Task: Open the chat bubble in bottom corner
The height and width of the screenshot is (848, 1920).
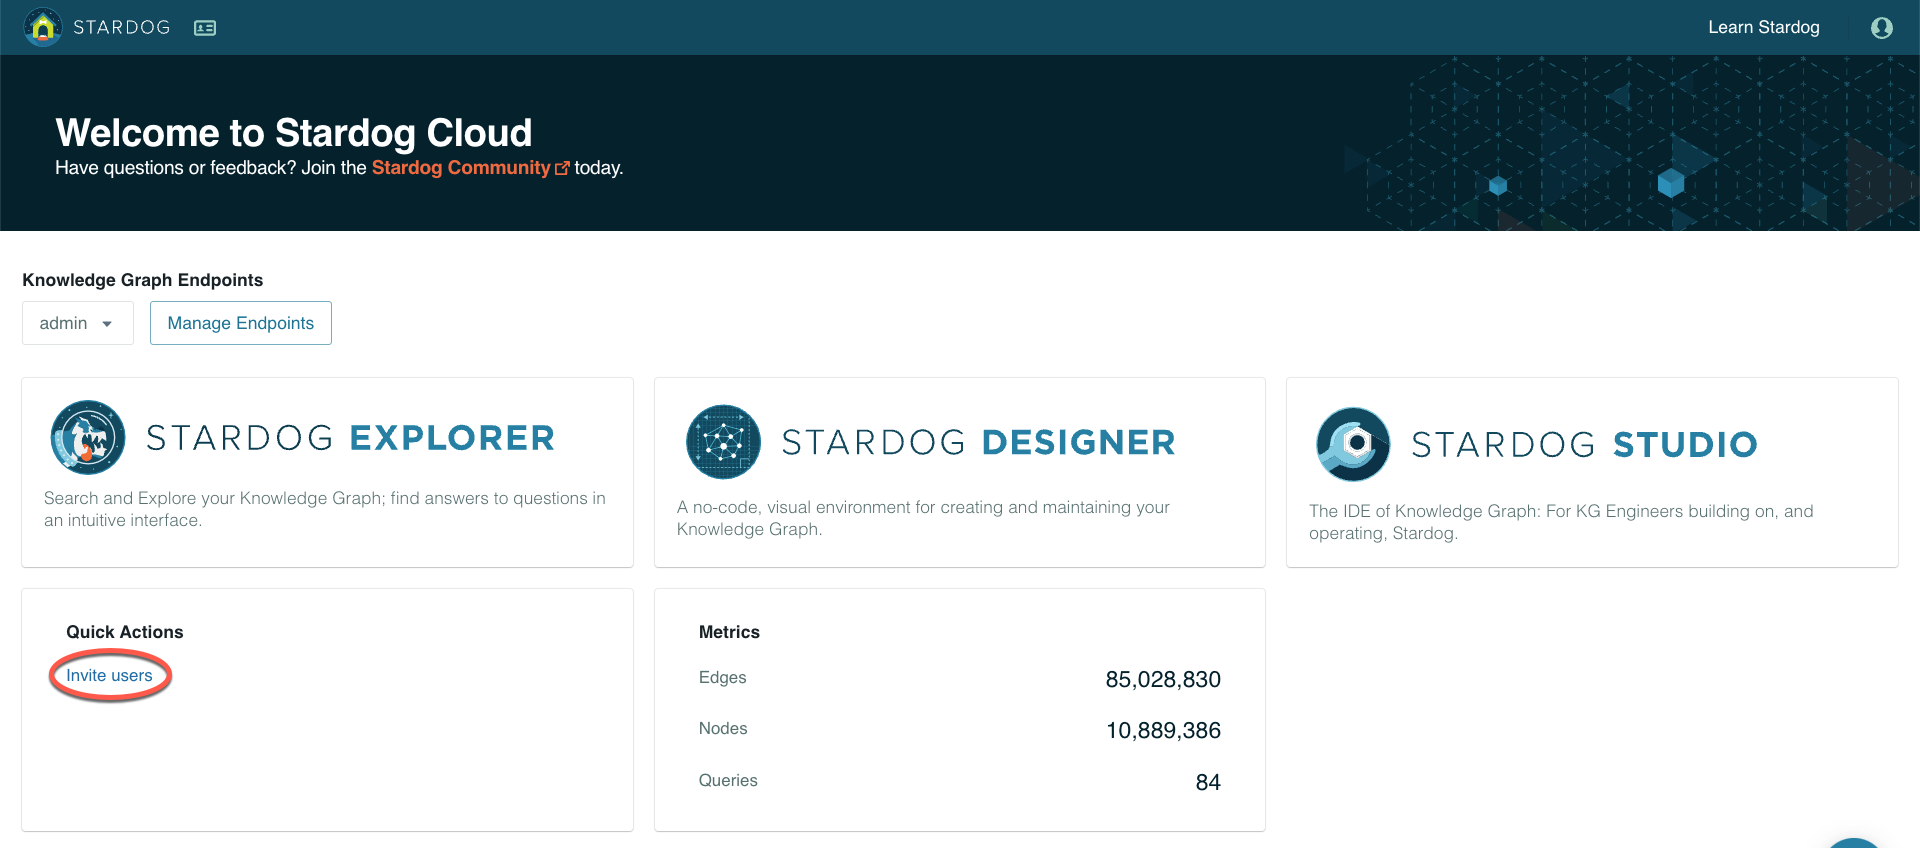Action: coord(1854,842)
